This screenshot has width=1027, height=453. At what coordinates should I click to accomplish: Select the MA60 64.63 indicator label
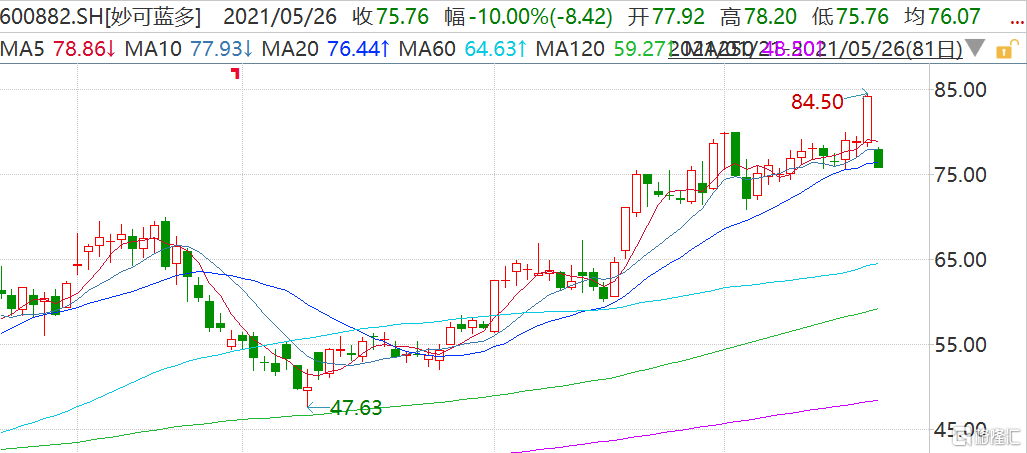pos(464,48)
